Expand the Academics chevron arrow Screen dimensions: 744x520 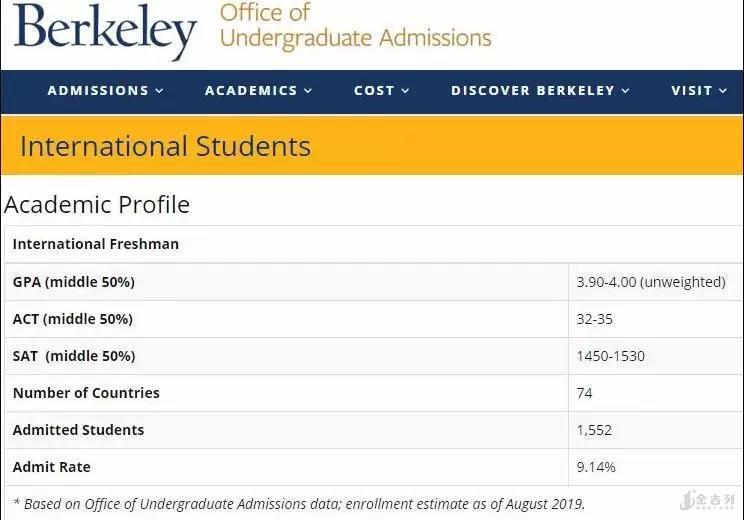[x=308, y=91]
